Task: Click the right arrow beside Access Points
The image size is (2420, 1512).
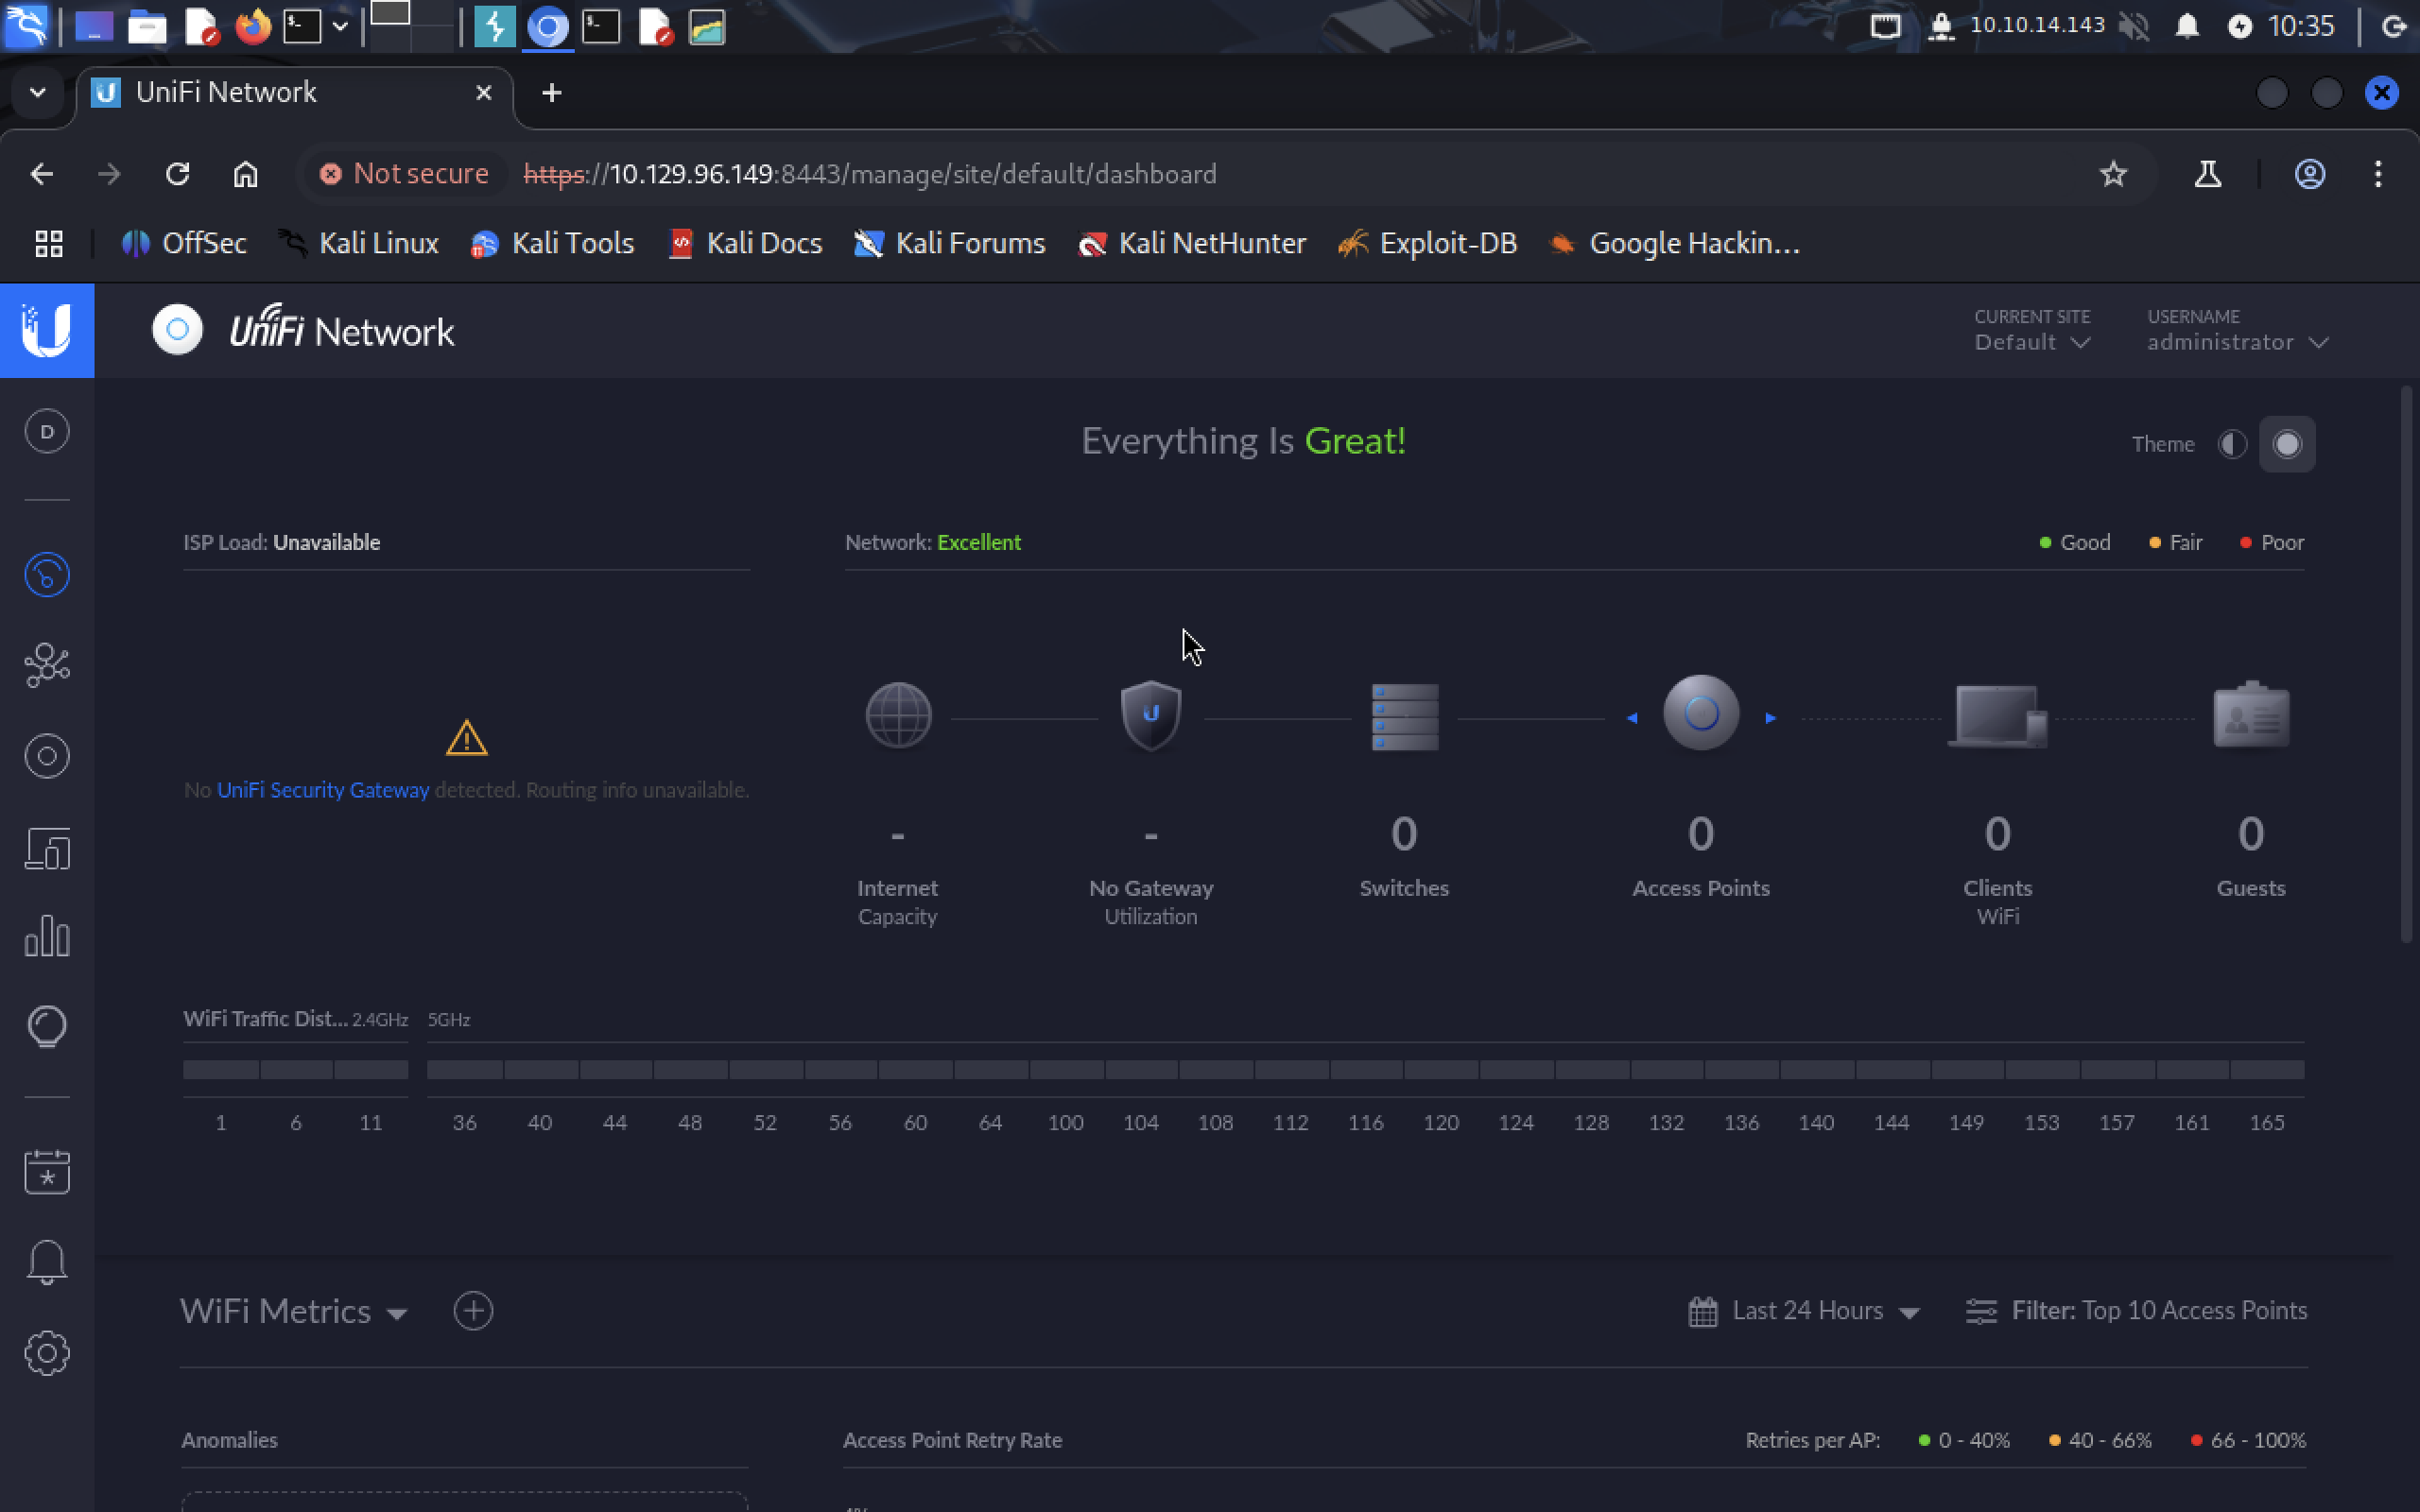Action: click(1770, 718)
